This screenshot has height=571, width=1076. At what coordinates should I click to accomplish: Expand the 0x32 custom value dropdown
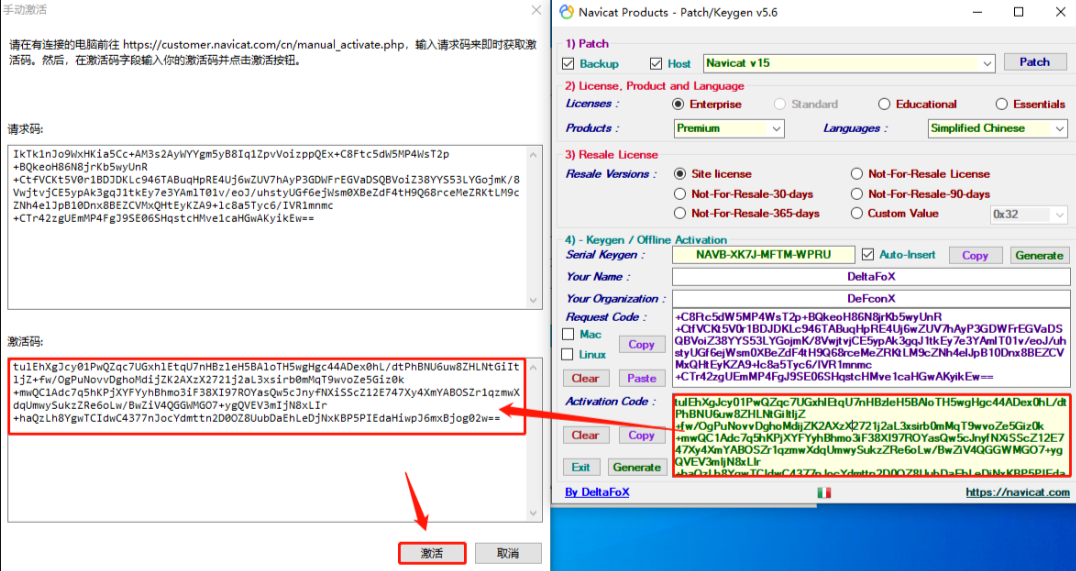coord(1060,214)
